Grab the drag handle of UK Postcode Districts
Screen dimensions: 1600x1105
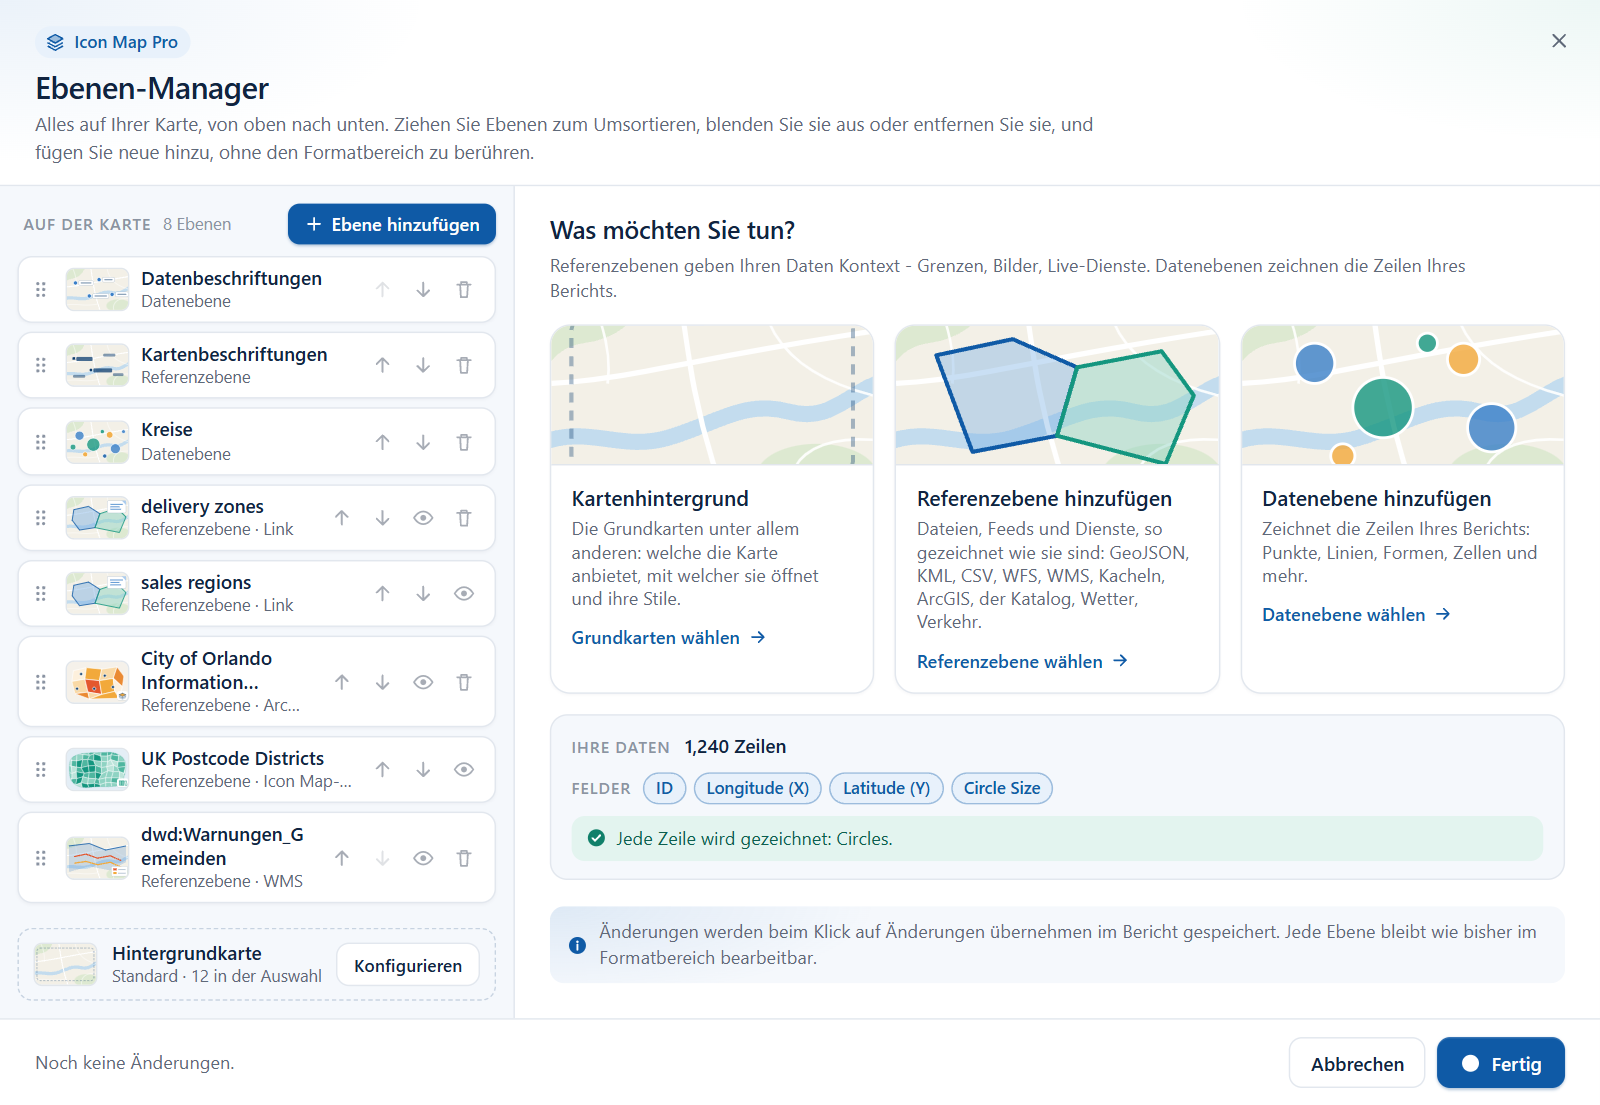coord(41,770)
